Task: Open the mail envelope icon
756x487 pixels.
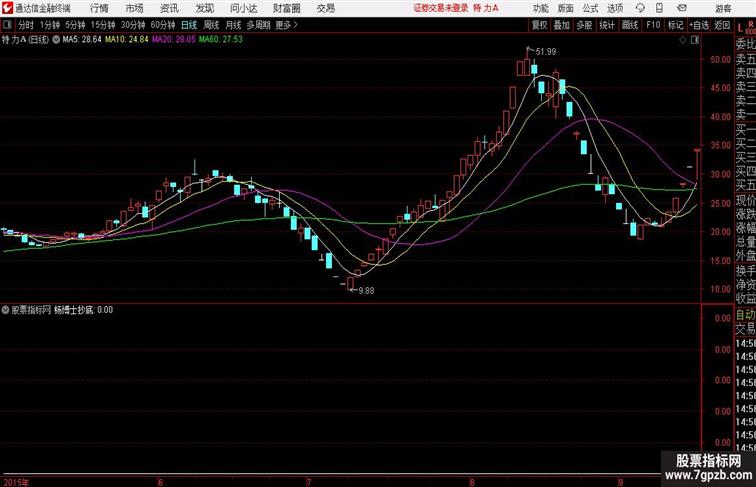Action: coord(682,8)
